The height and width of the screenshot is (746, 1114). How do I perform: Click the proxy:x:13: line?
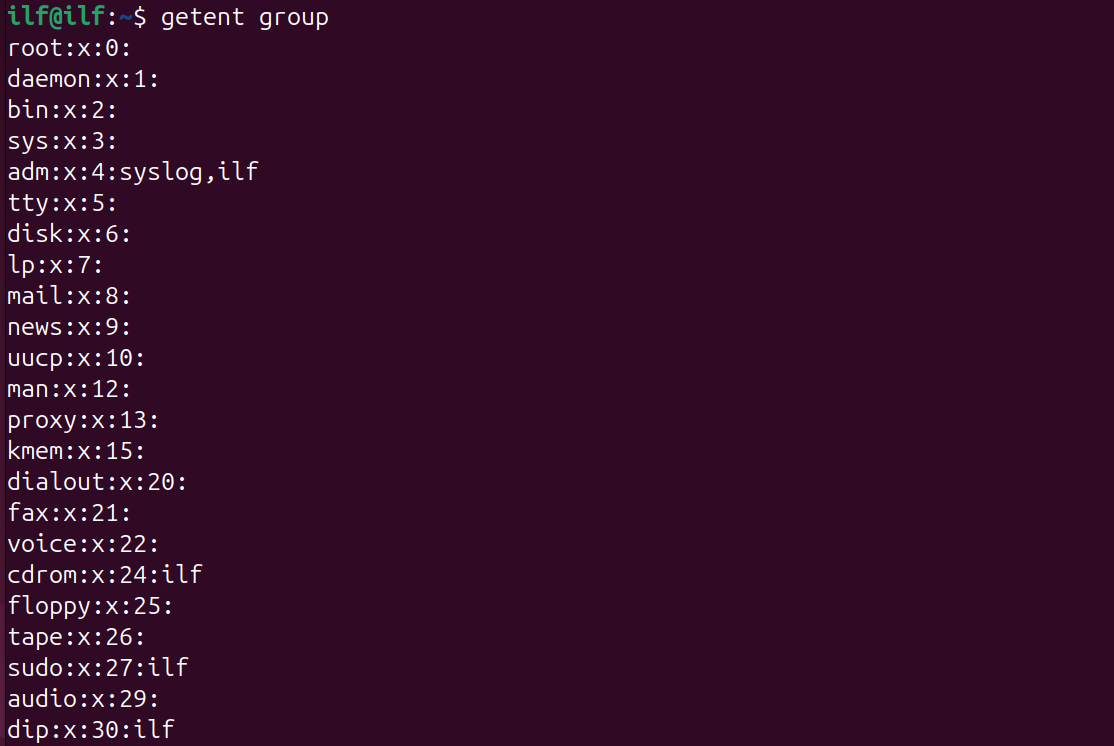[x=83, y=420]
